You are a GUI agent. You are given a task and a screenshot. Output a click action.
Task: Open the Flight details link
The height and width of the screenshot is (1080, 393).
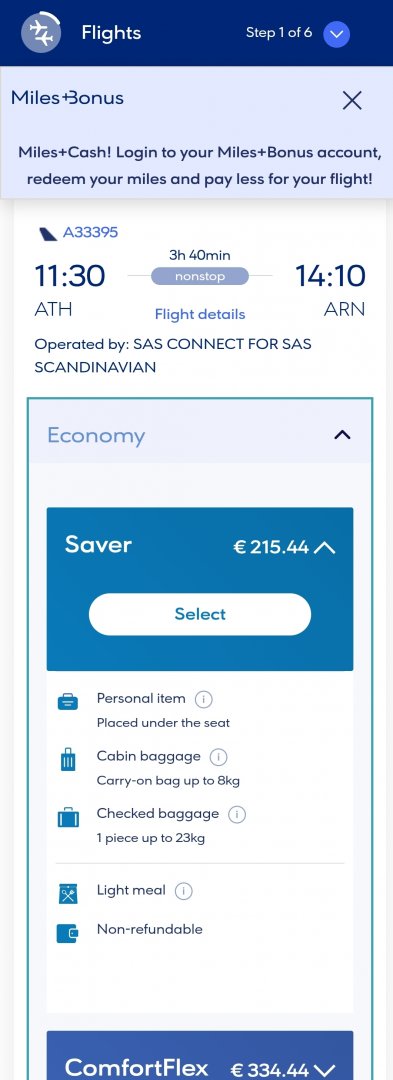(200, 315)
